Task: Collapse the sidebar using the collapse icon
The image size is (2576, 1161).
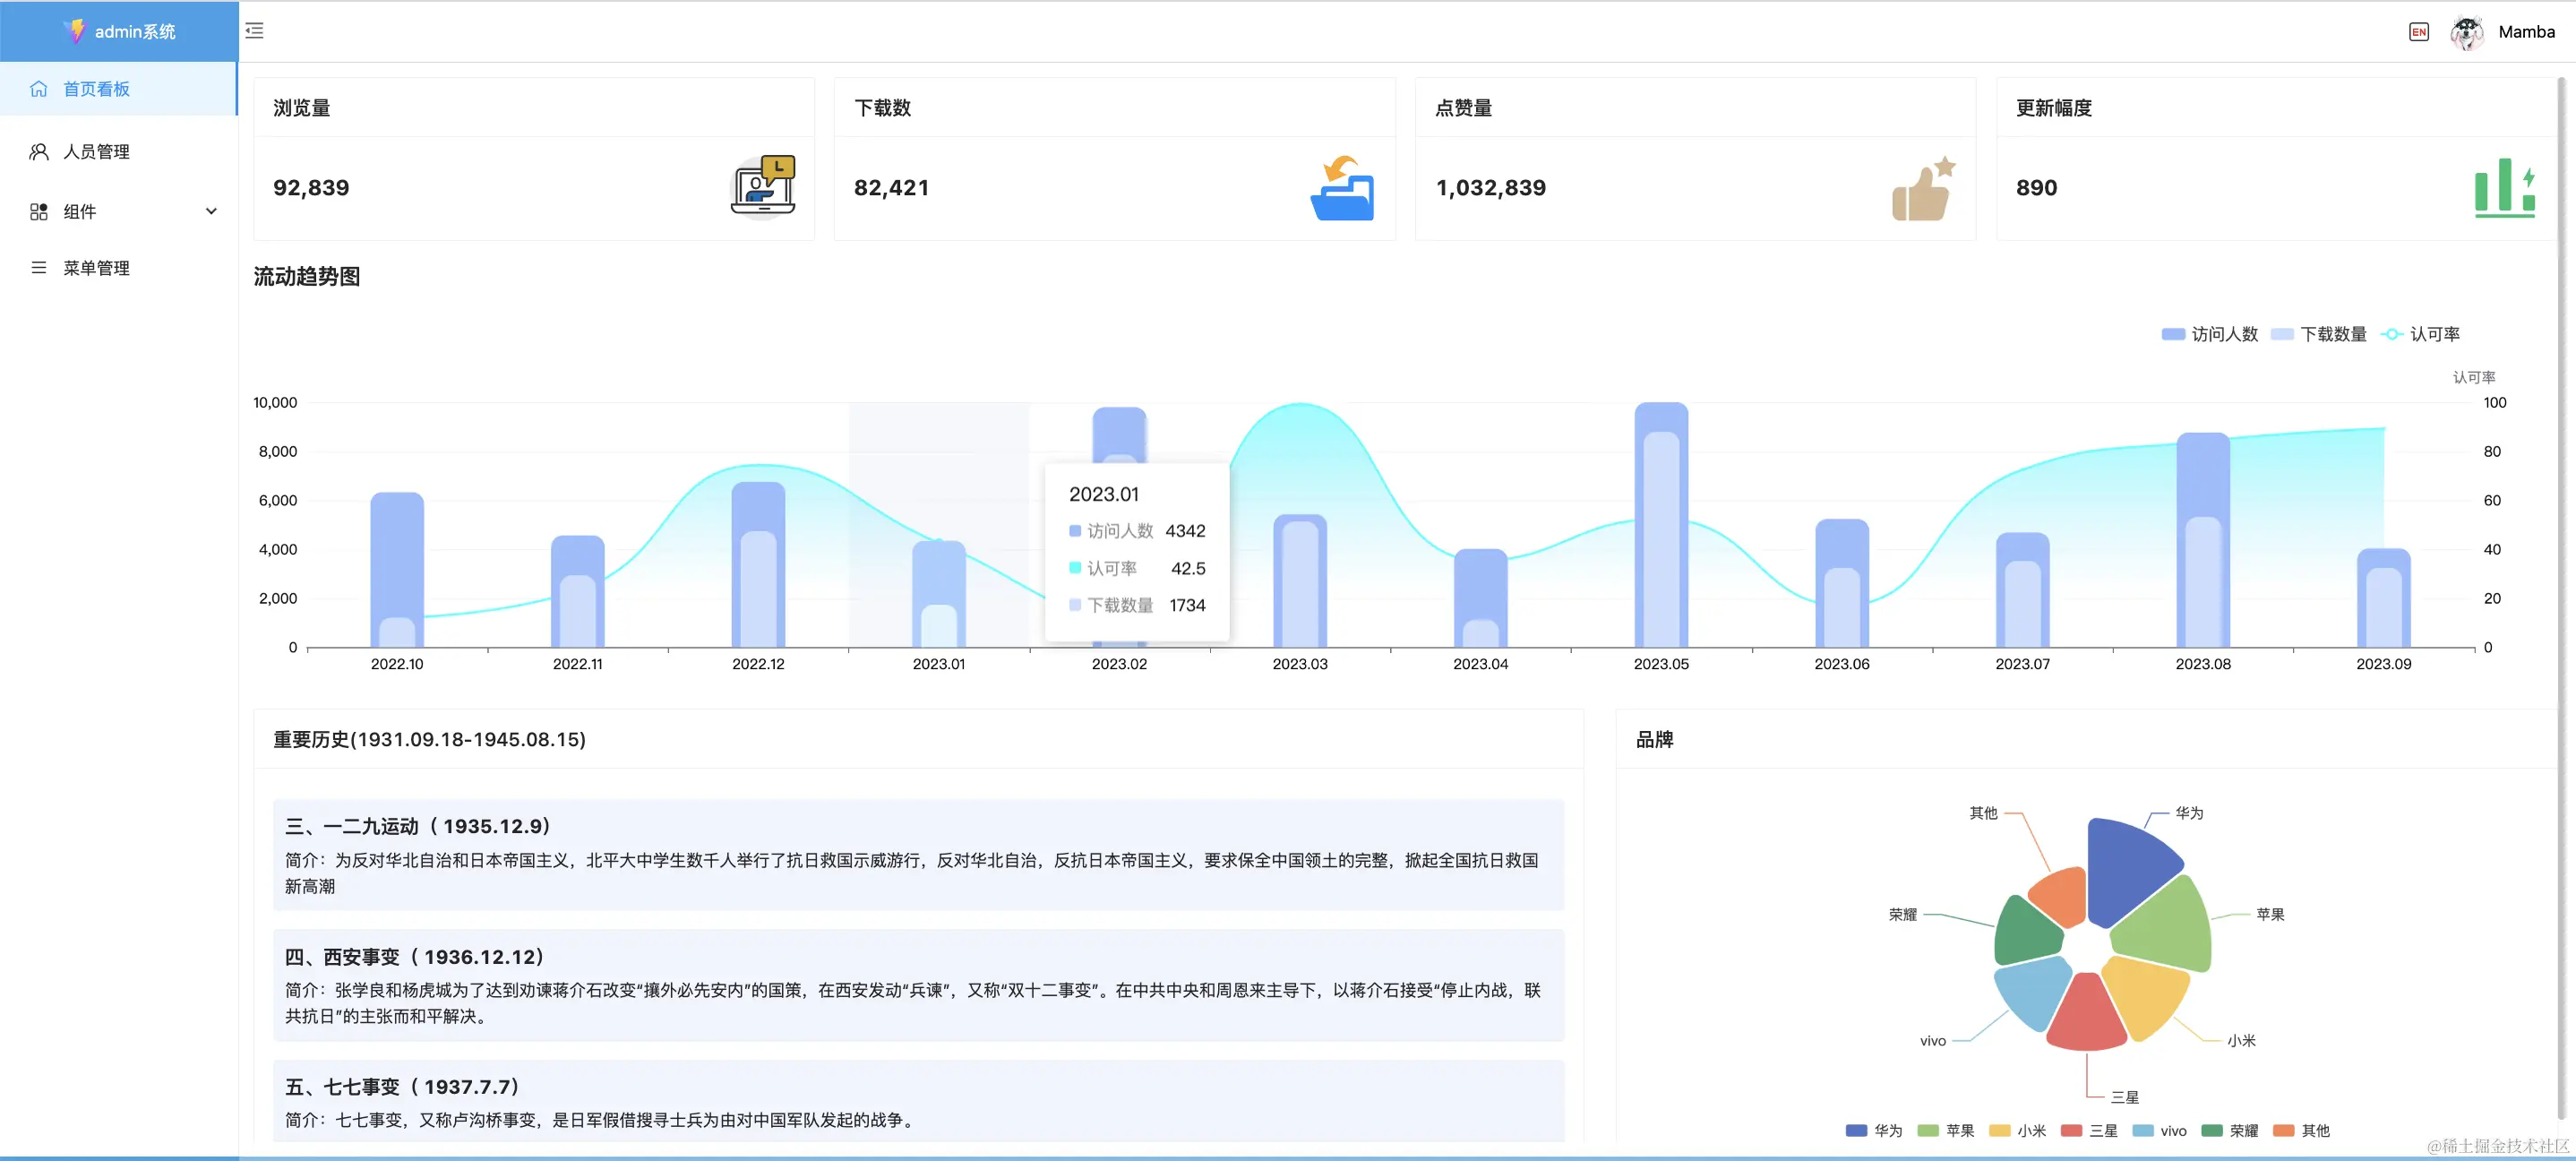Action: click(x=255, y=31)
